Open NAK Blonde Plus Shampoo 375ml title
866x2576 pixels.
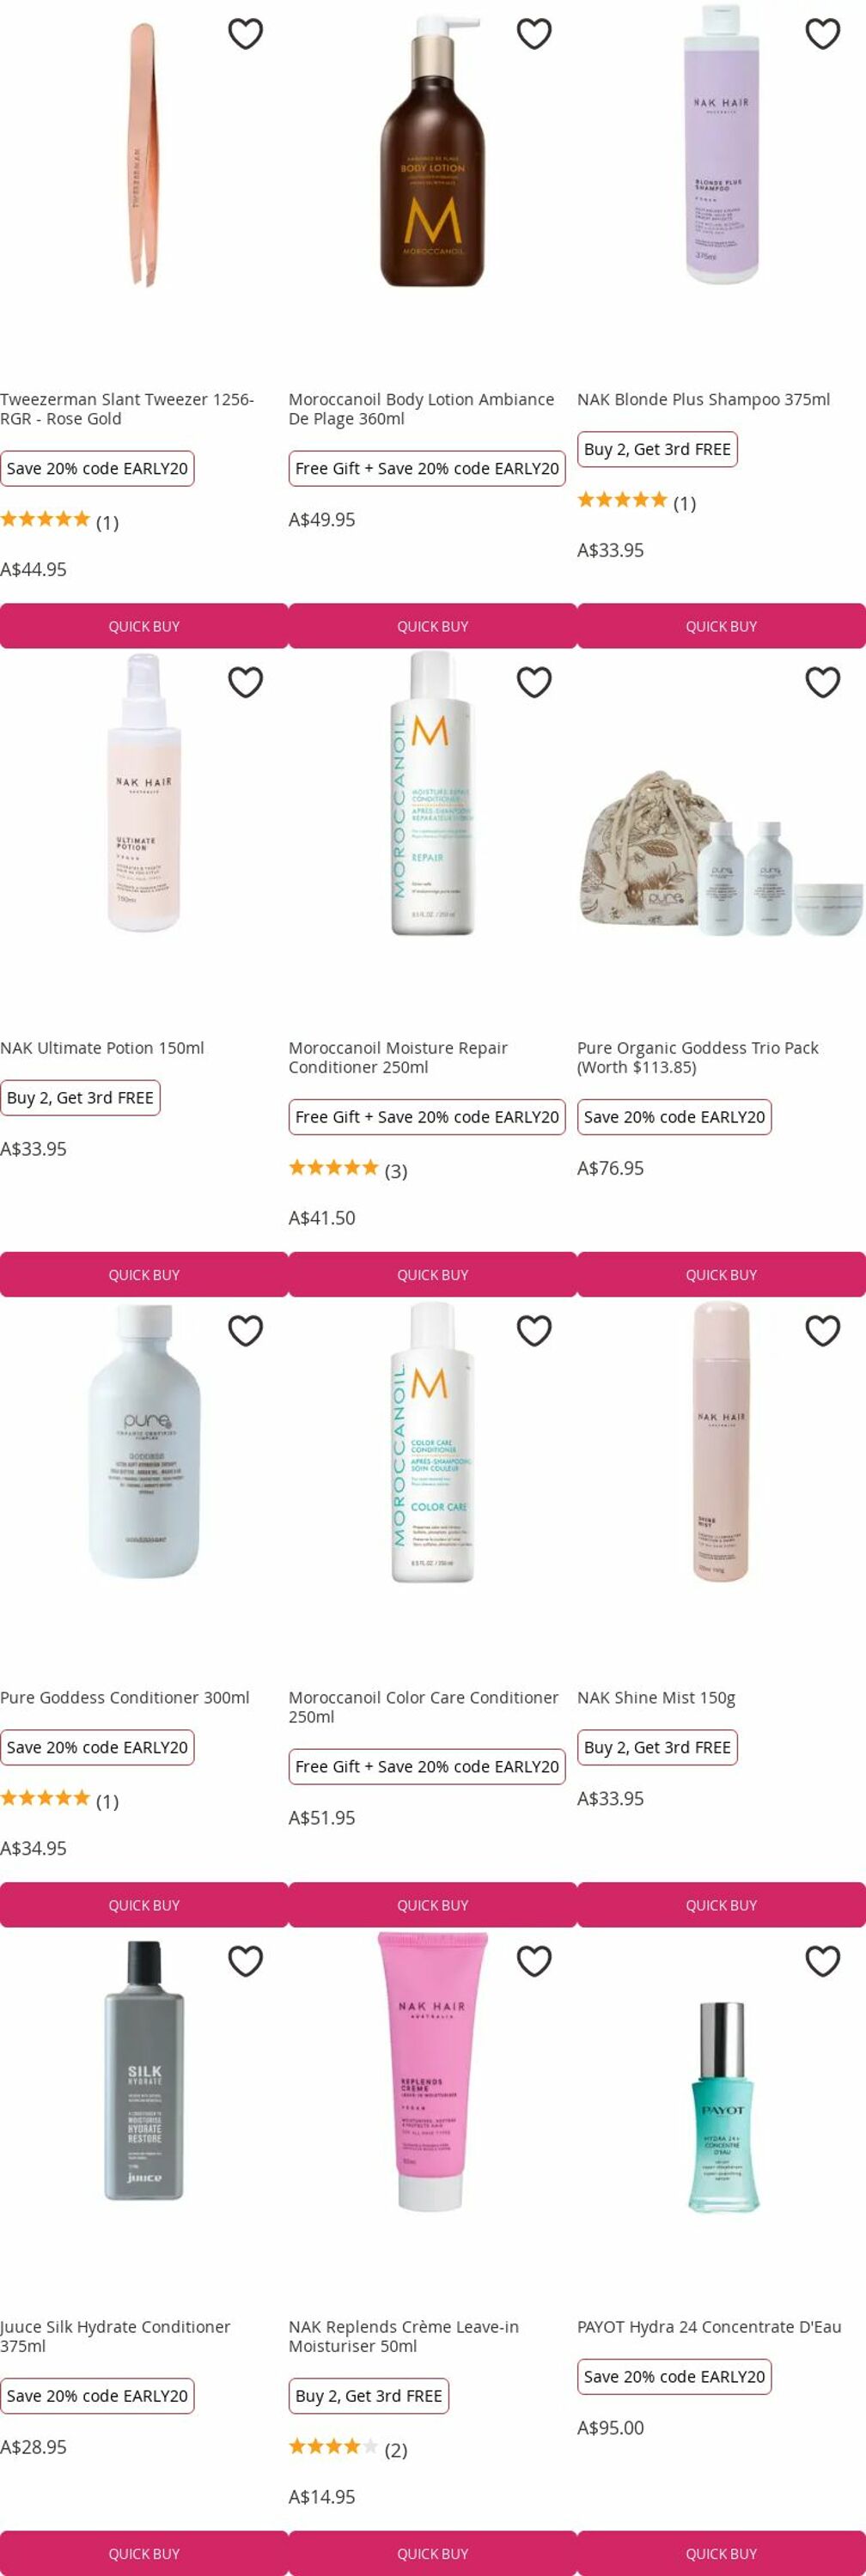(703, 399)
